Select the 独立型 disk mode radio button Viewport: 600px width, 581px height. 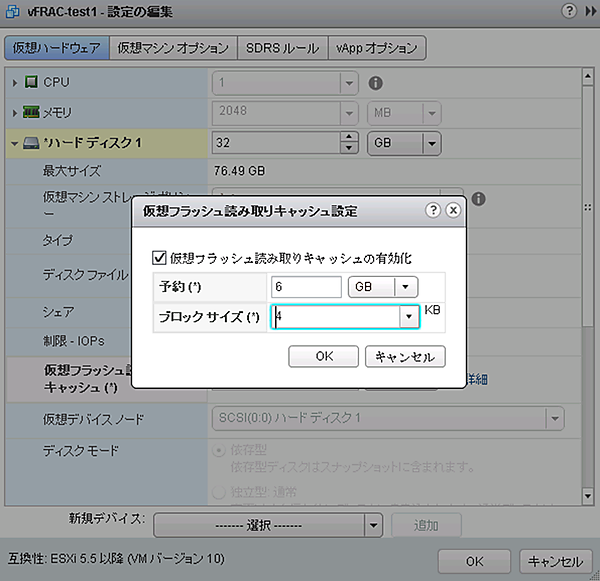(x=220, y=492)
